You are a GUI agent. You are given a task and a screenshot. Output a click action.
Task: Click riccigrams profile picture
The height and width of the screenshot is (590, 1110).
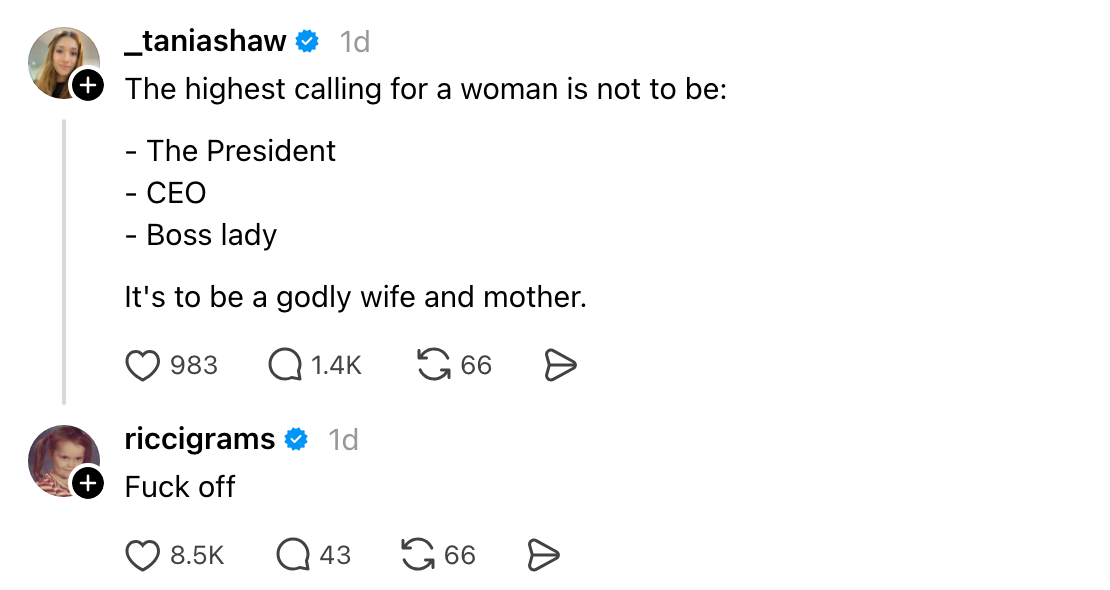(x=62, y=458)
